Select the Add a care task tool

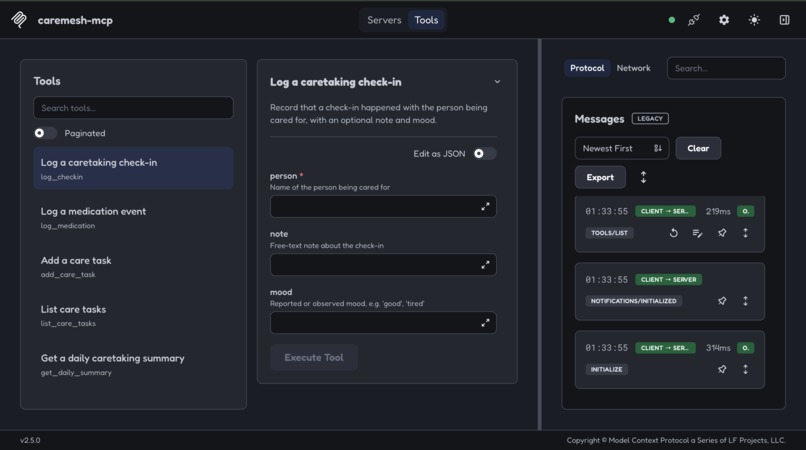(133, 266)
